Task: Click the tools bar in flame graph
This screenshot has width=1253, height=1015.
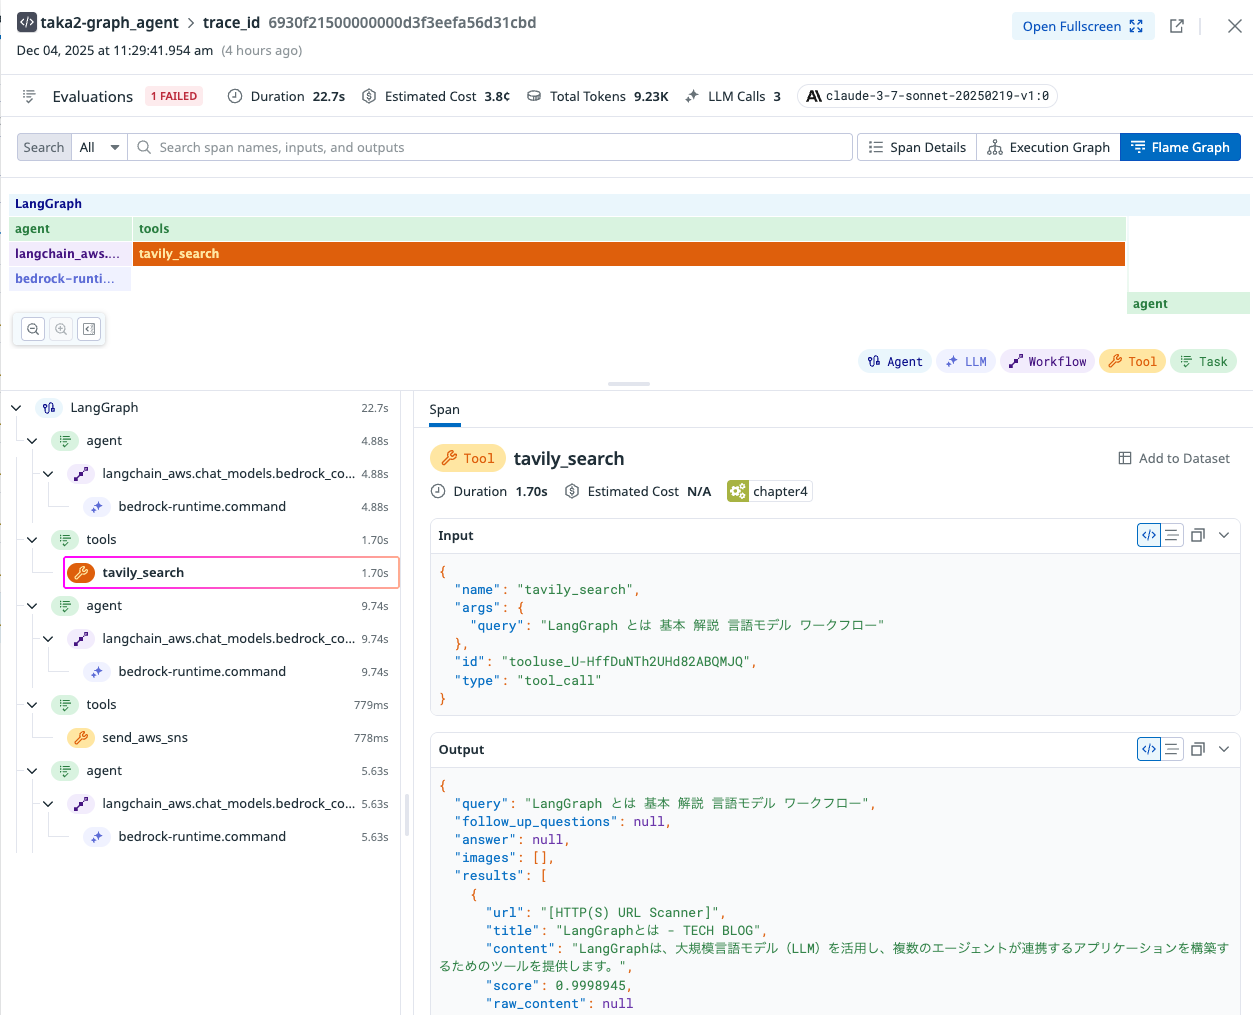Action: pos(629,229)
